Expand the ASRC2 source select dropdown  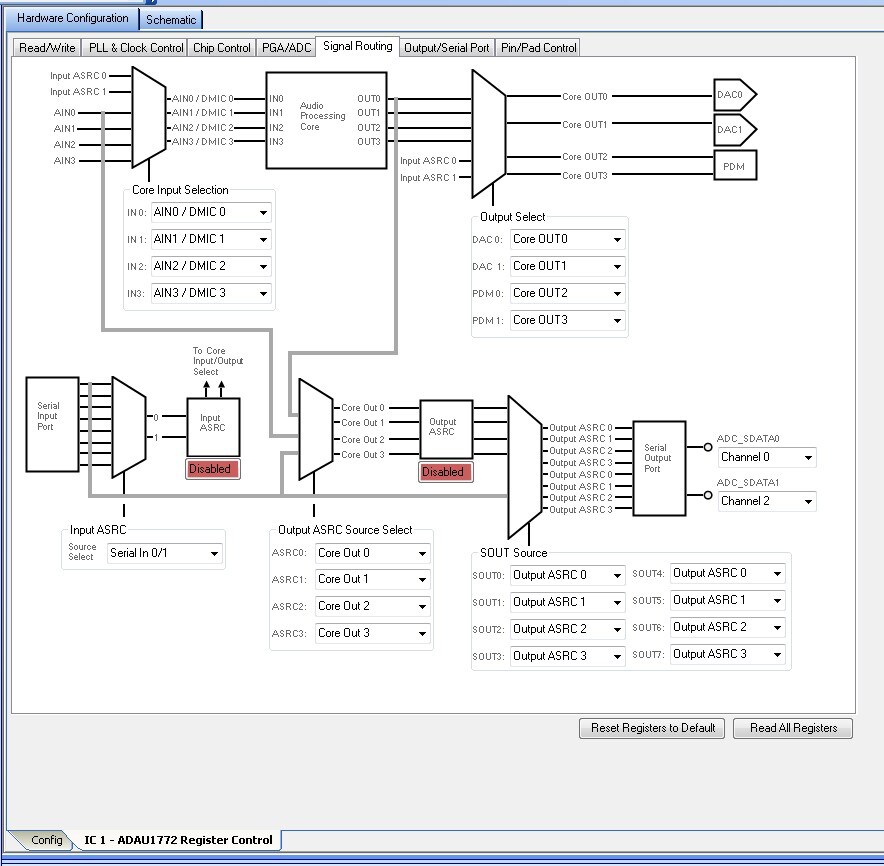point(373,606)
